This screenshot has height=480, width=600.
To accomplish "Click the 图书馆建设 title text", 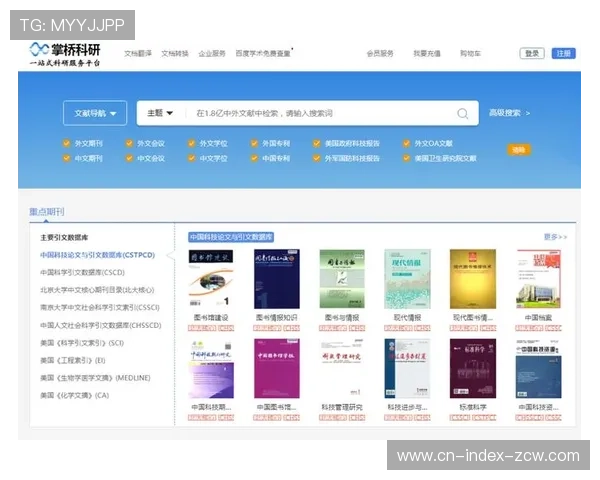I will coord(211,318).
